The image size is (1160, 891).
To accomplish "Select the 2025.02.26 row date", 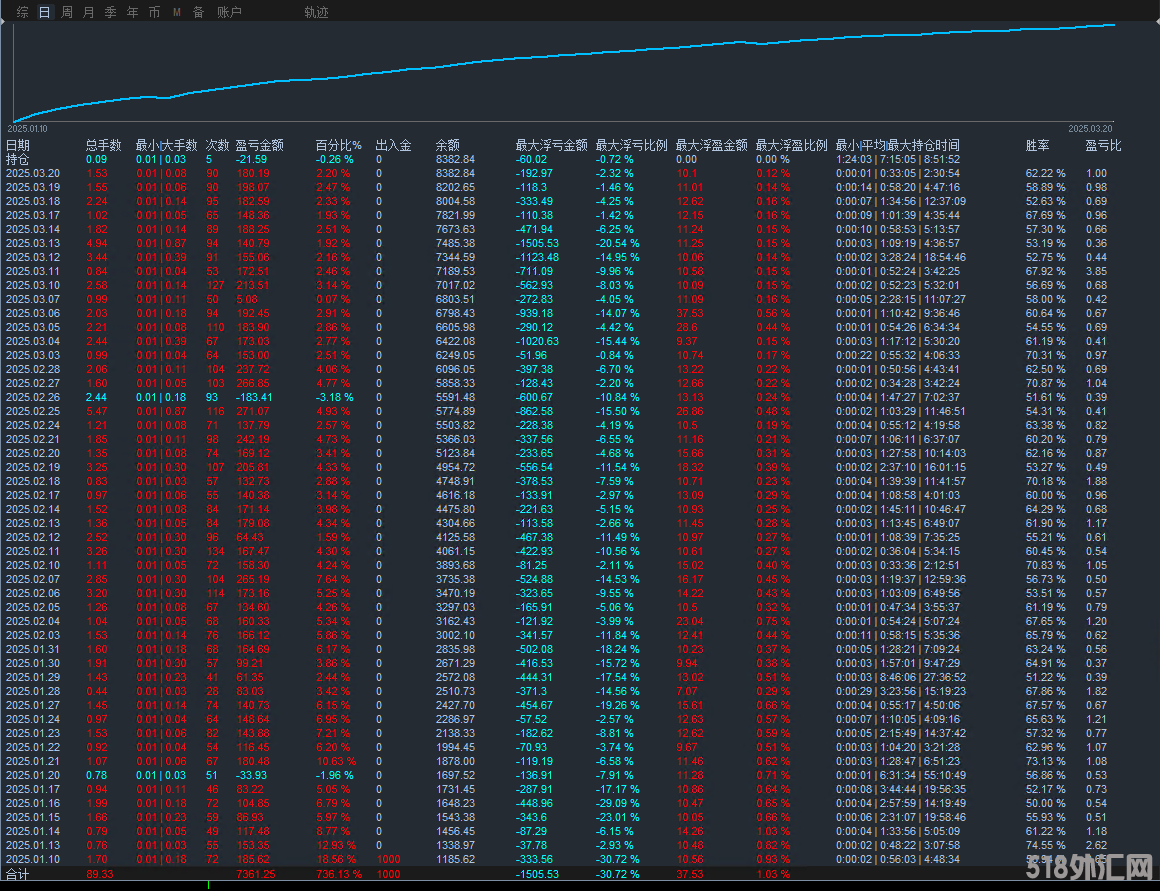I will 32,397.
